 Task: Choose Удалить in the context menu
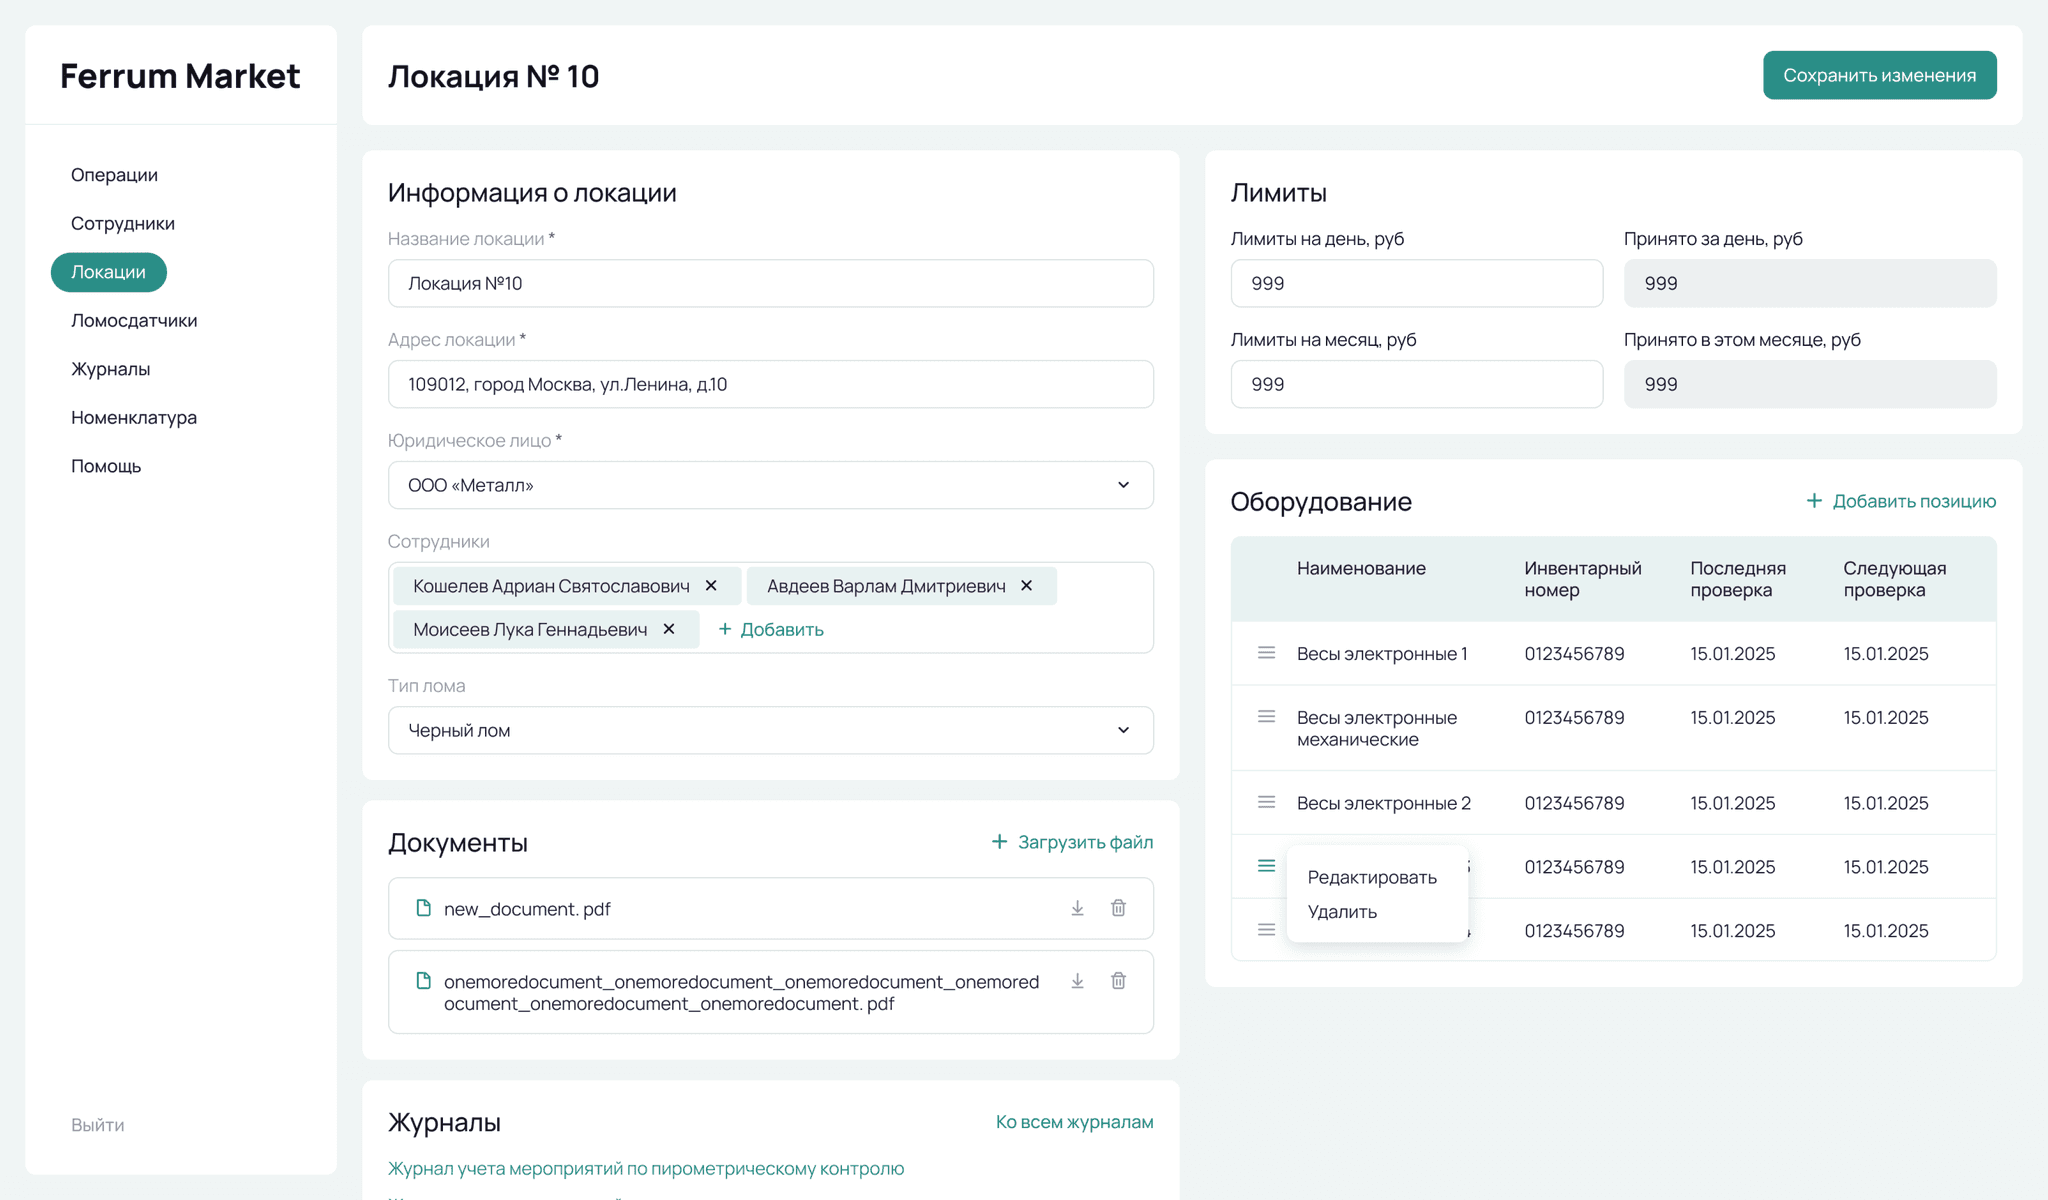[x=1342, y=912]
